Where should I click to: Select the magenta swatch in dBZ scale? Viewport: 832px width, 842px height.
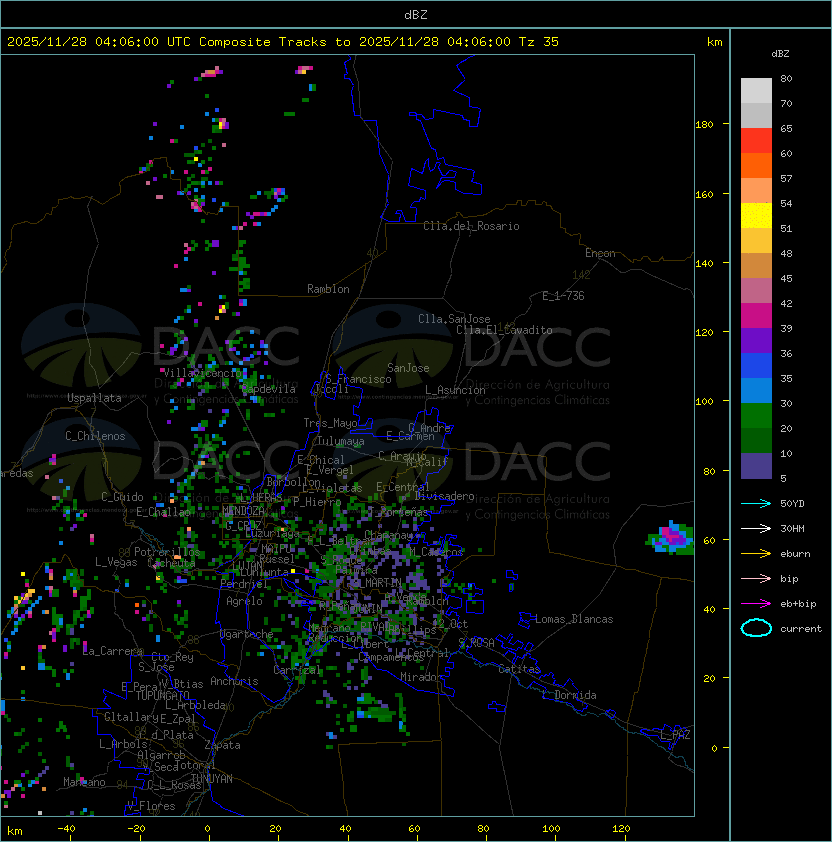pos(756,316)
